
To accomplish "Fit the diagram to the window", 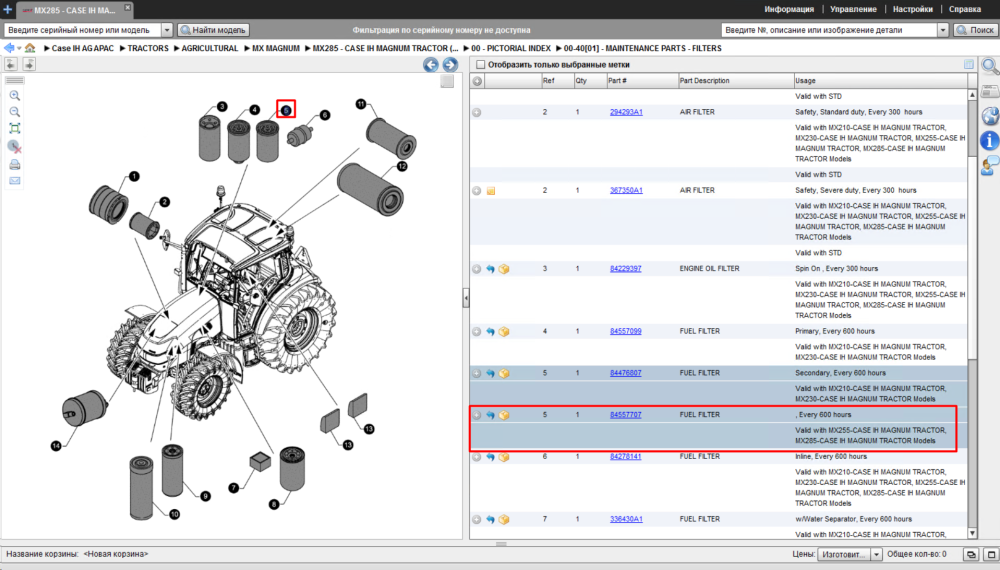I will point(14,129).
